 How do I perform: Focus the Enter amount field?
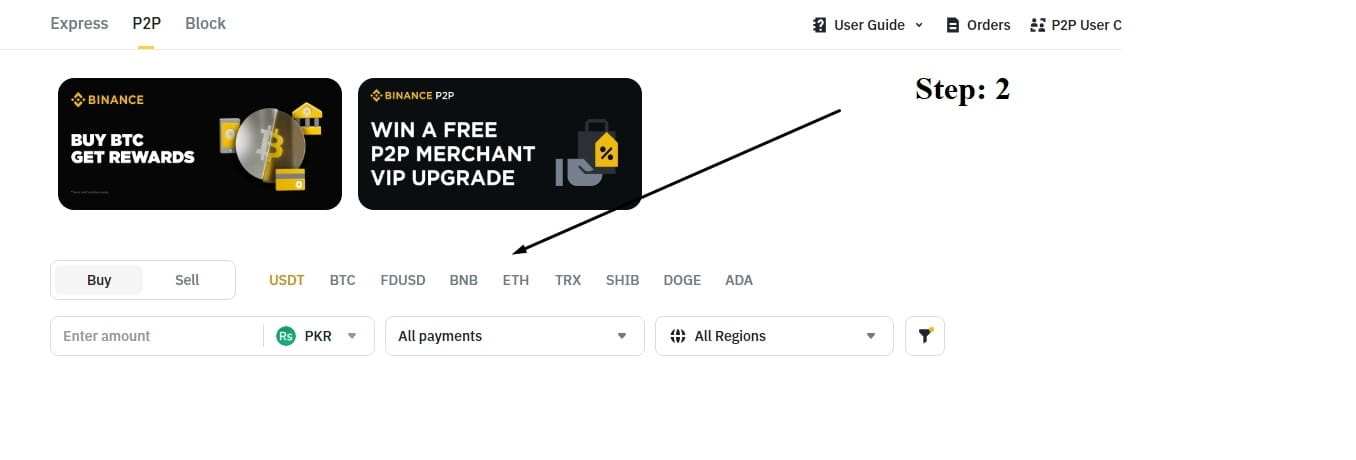[157, 336]
